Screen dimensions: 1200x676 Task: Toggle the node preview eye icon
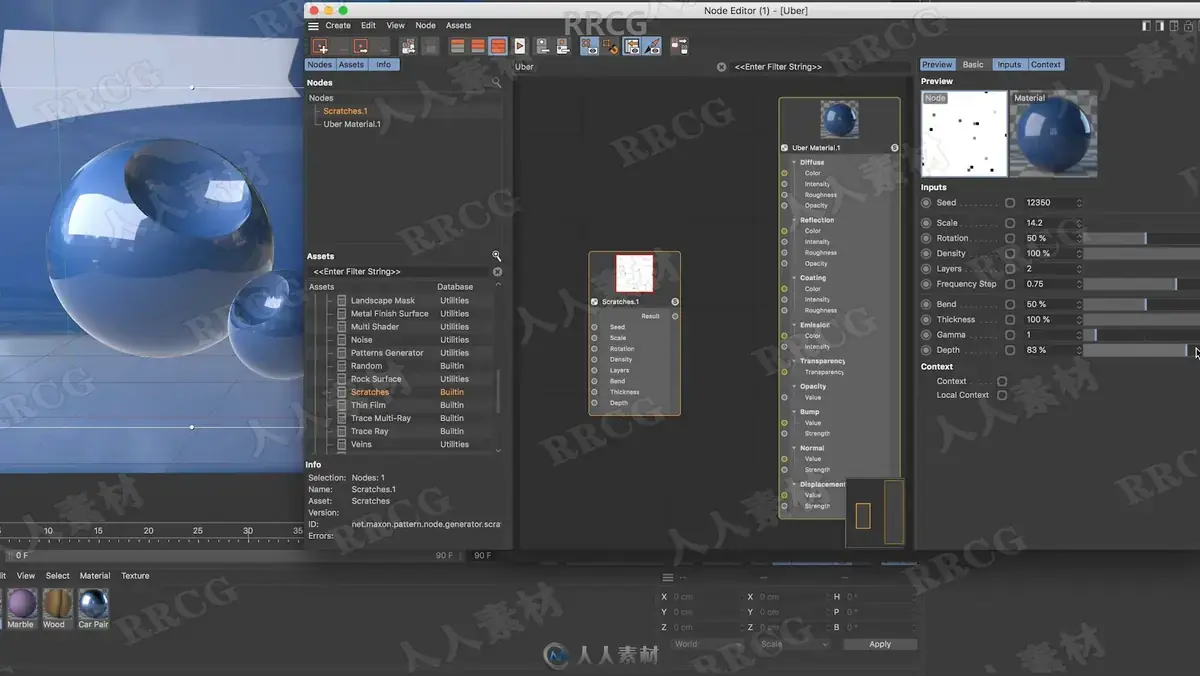coord(589,46)
